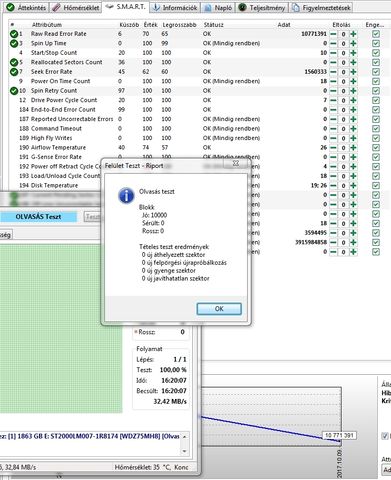Toggle enable checkbox for Spin Up Time
This screenshot has height=480, width=391.
[376, 43]
